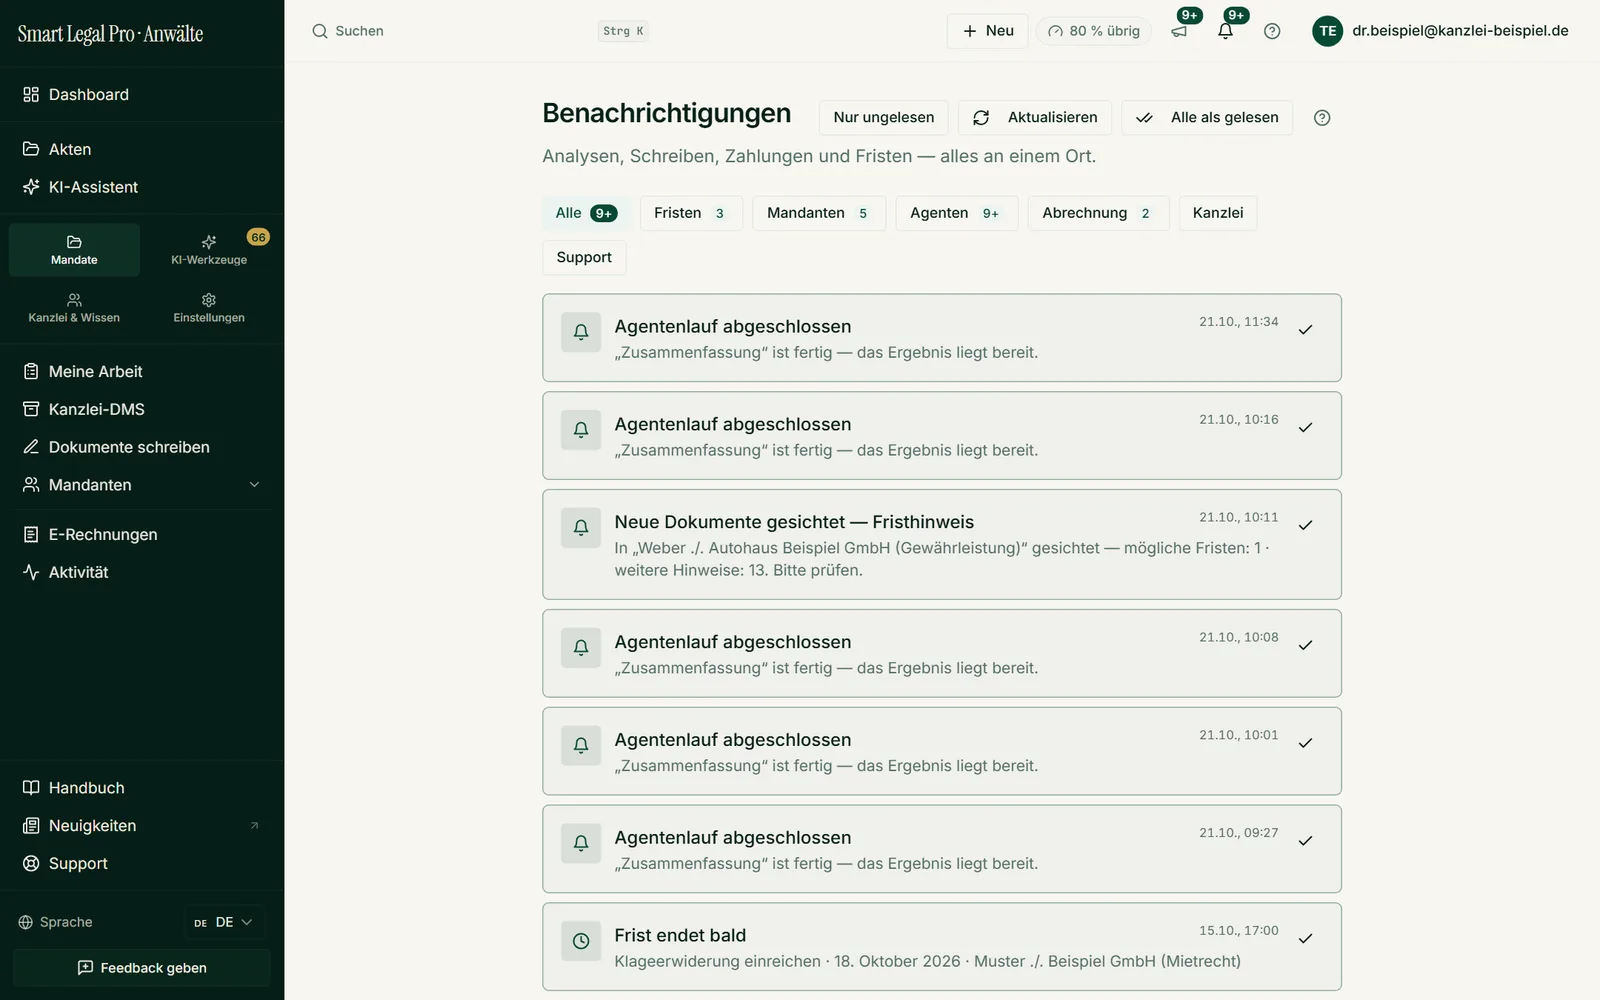The image size is (1600, 1000).
Task: Click Aktualisieren button
Action: pyautogui.click(x=1035, y=118)
